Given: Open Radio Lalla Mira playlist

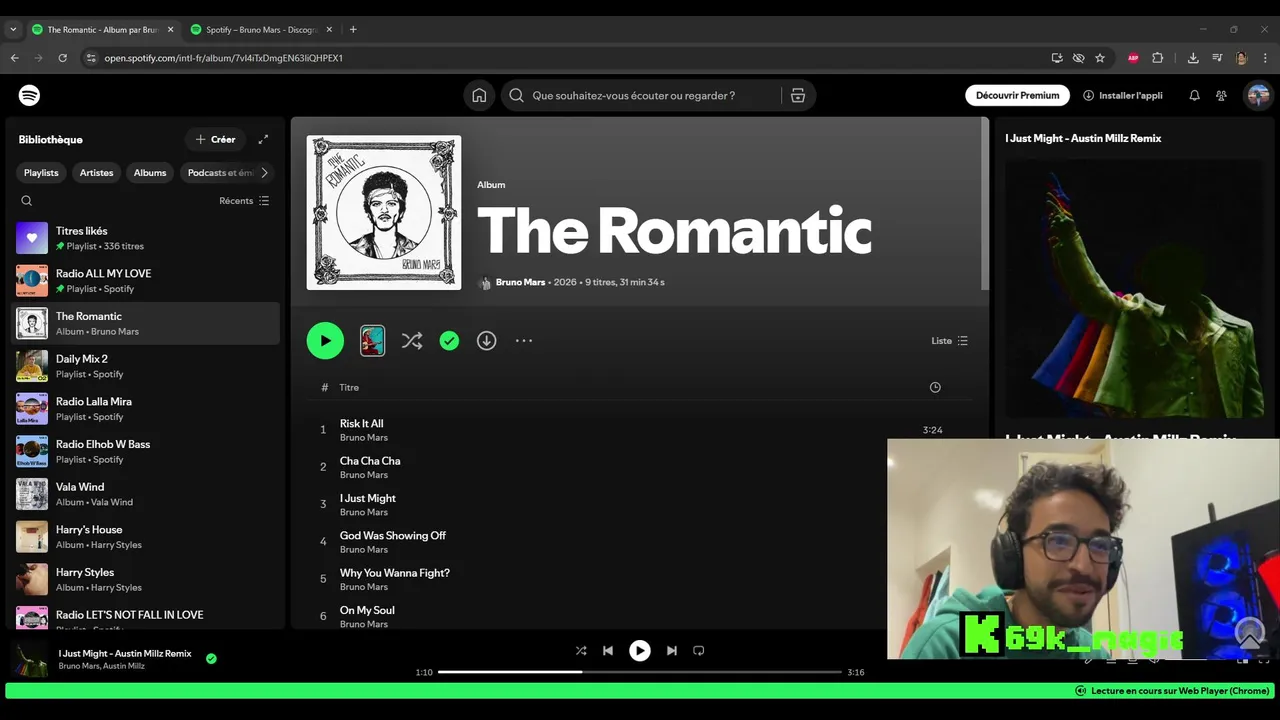Looking at the screenshot, I should point(146,409).
